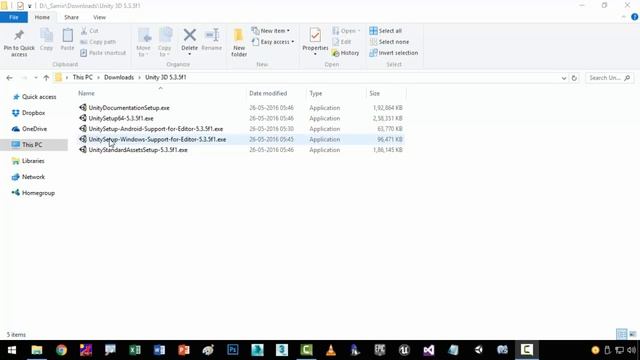Click Copy path in Clipboard group
The width and height of the screenshot is (640, 360).
point(98,42)
